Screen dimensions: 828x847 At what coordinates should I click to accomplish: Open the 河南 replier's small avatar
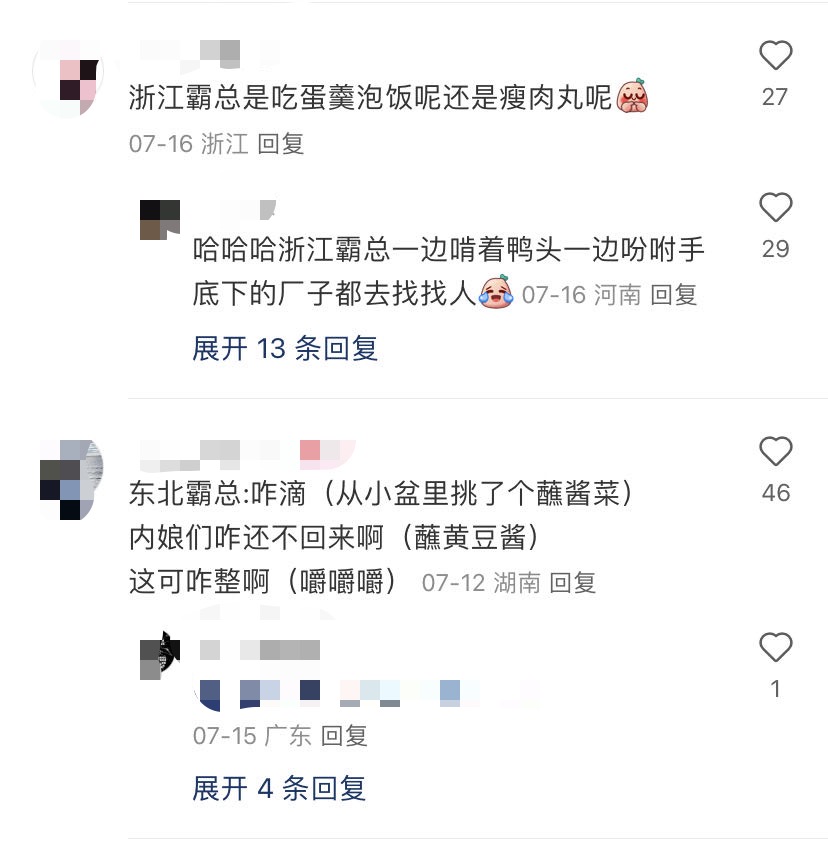[160, 219]
